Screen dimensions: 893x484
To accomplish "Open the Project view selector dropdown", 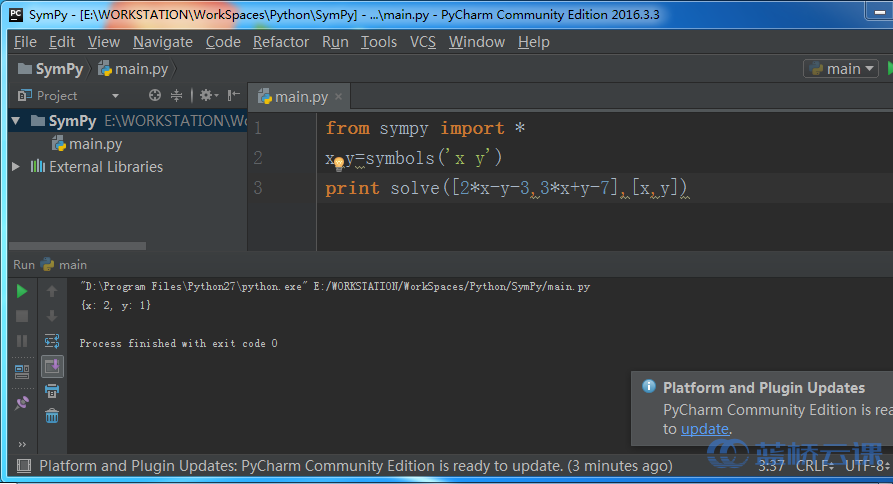I will click(x=115, y=96).
